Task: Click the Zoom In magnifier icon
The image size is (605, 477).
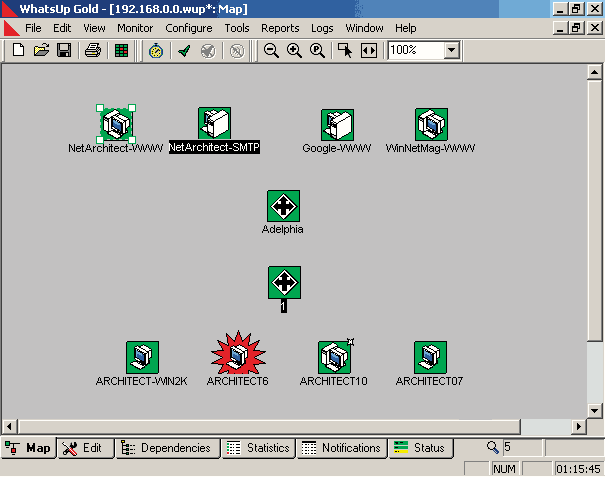Action: (x=294, y=50)
